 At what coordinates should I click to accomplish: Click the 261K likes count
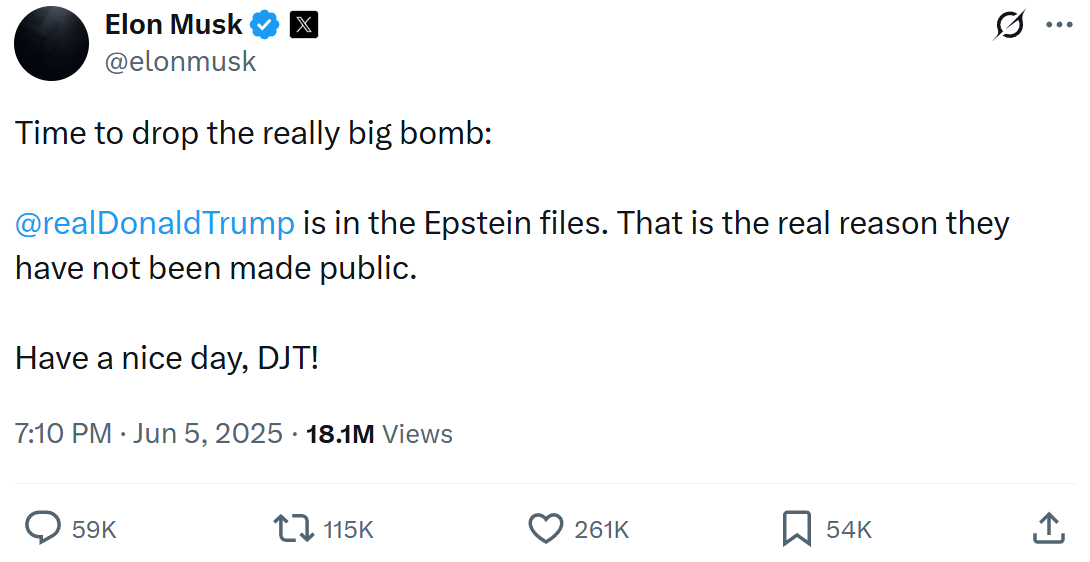pos(601,530)
